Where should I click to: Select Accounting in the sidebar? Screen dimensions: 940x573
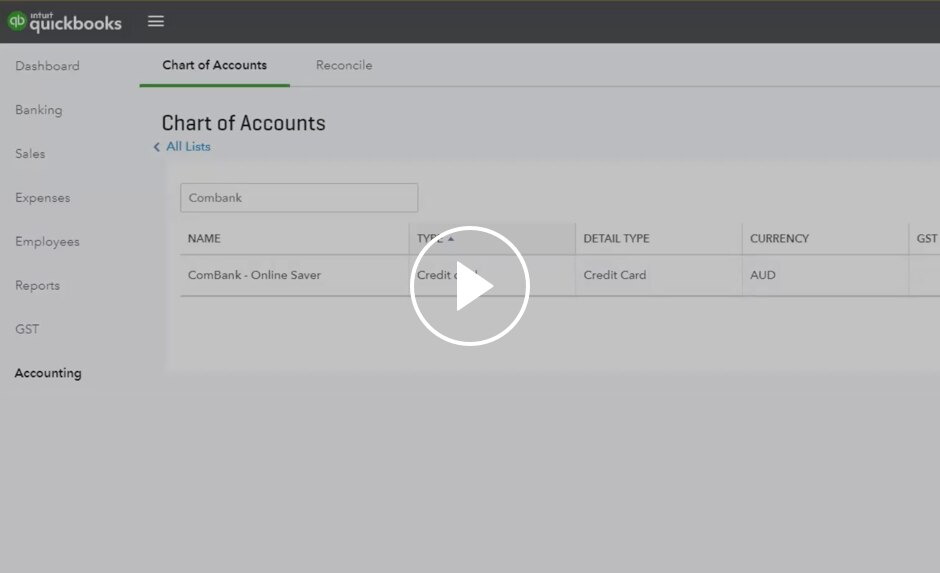[x=48, y=373]
